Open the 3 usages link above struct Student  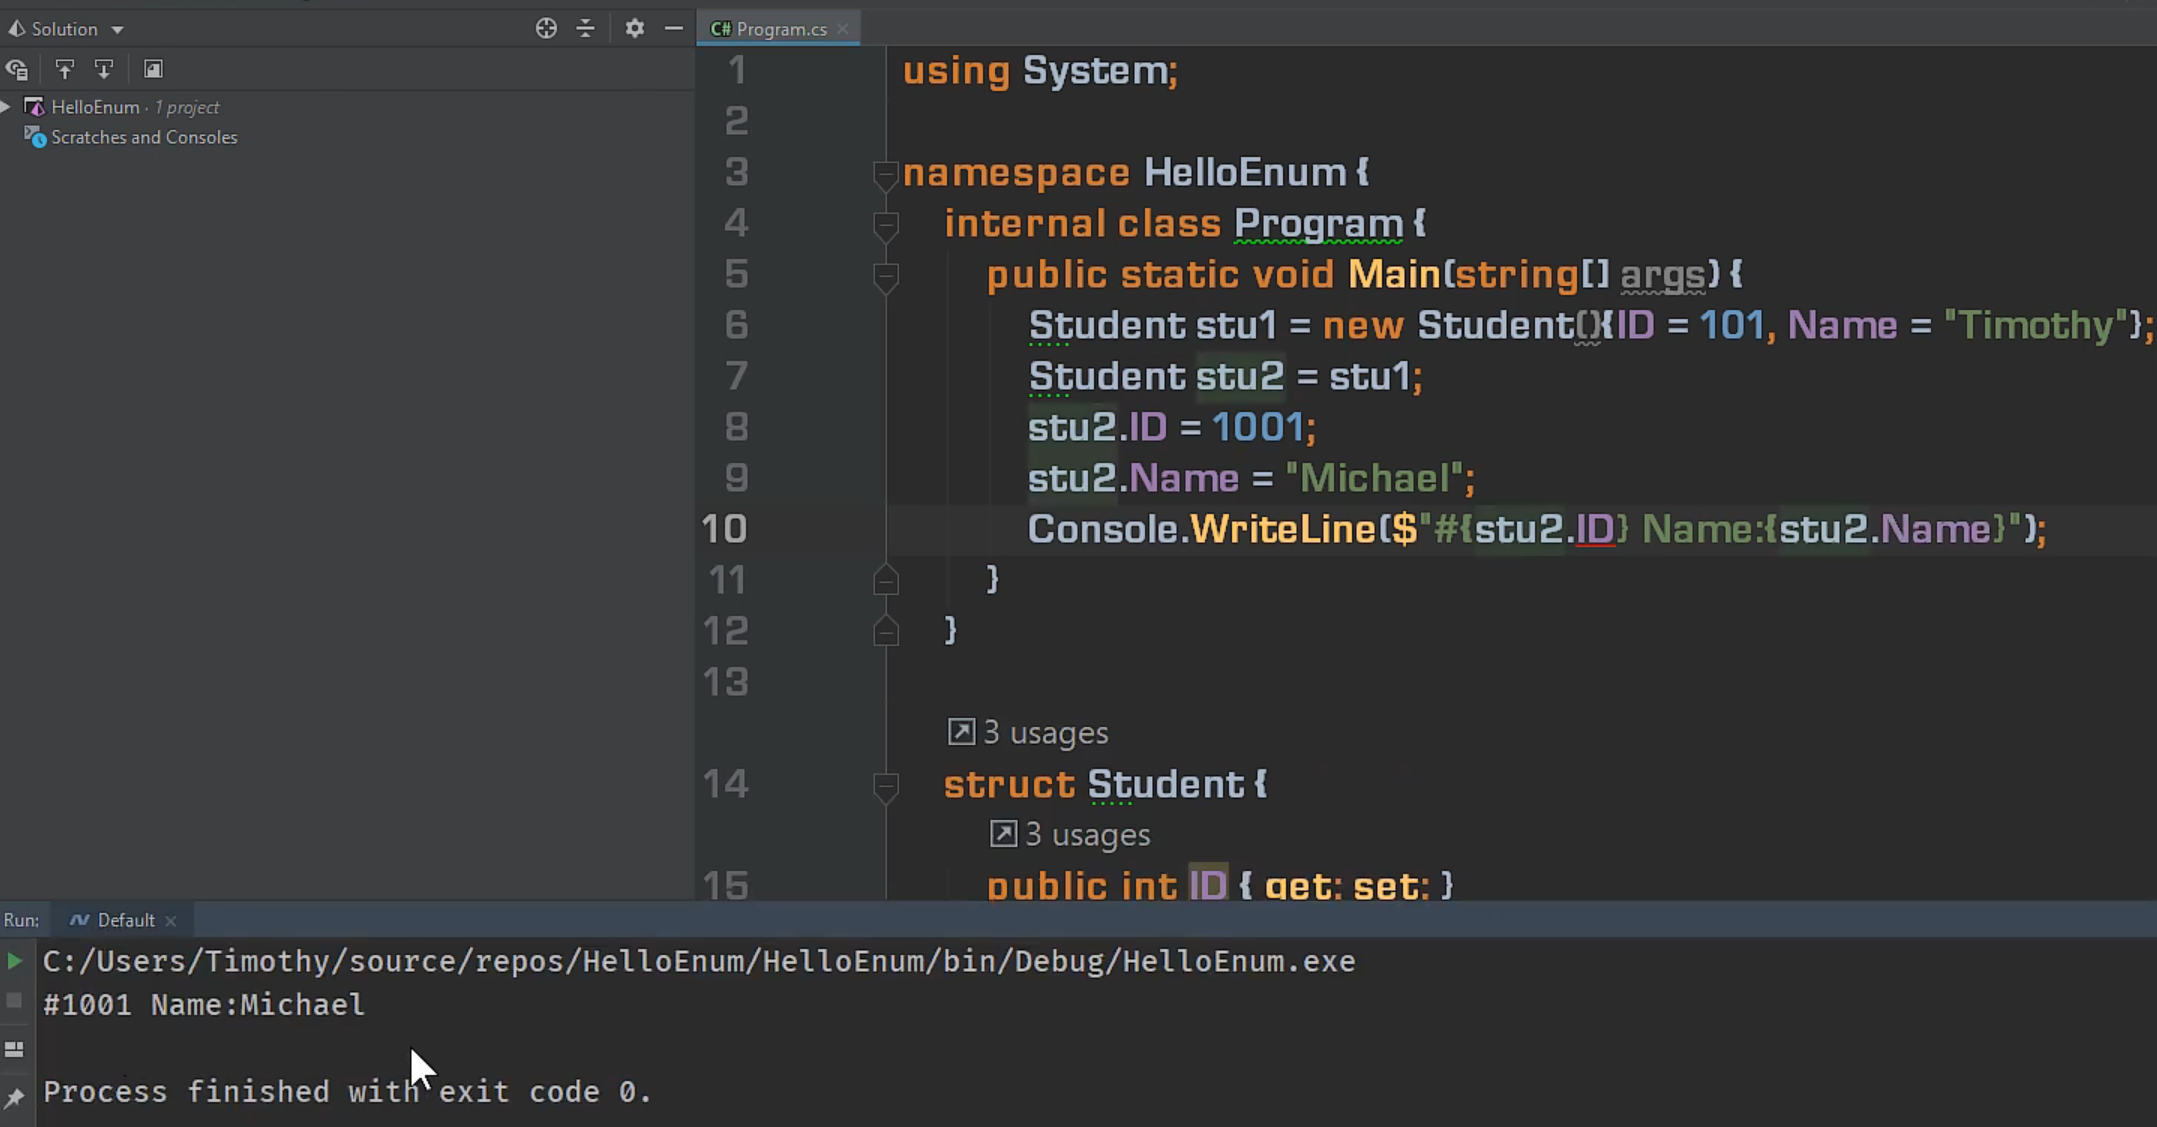(1046, 733)
